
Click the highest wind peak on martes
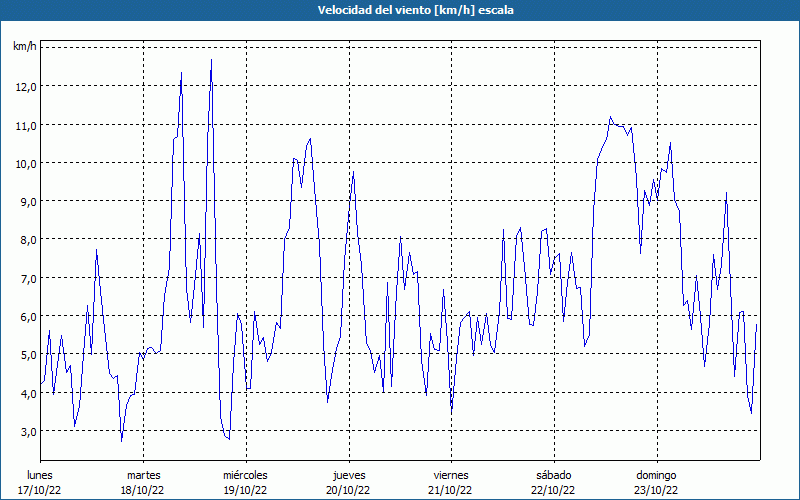211,60
